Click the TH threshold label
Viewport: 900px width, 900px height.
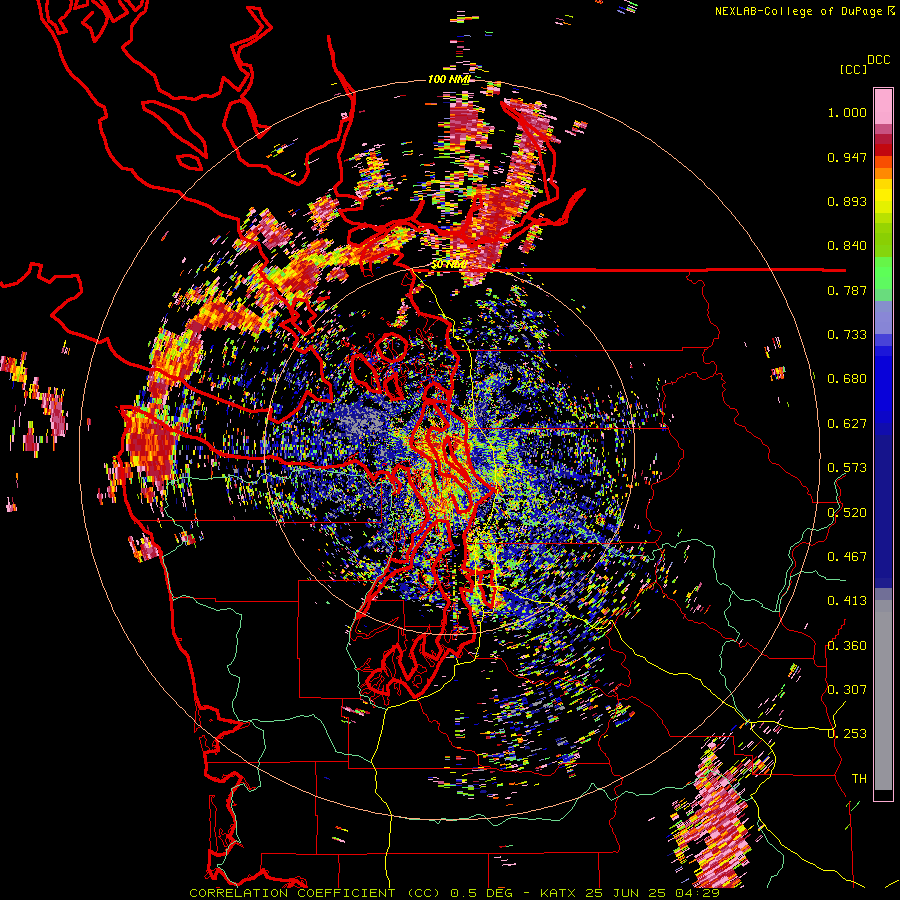(x=859, y=779)
